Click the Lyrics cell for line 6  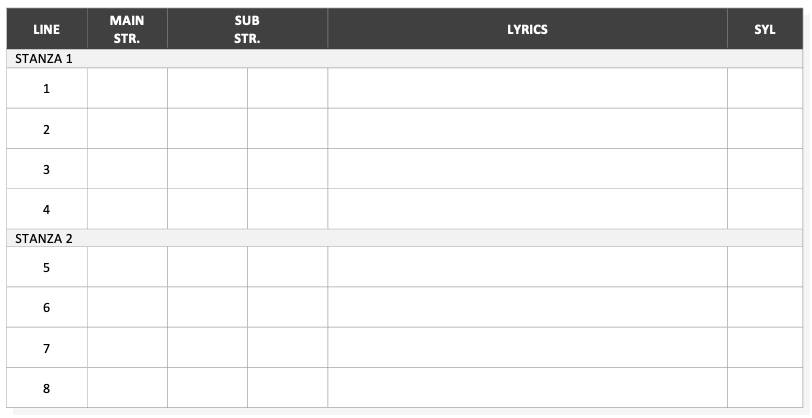tap(527, 307)
